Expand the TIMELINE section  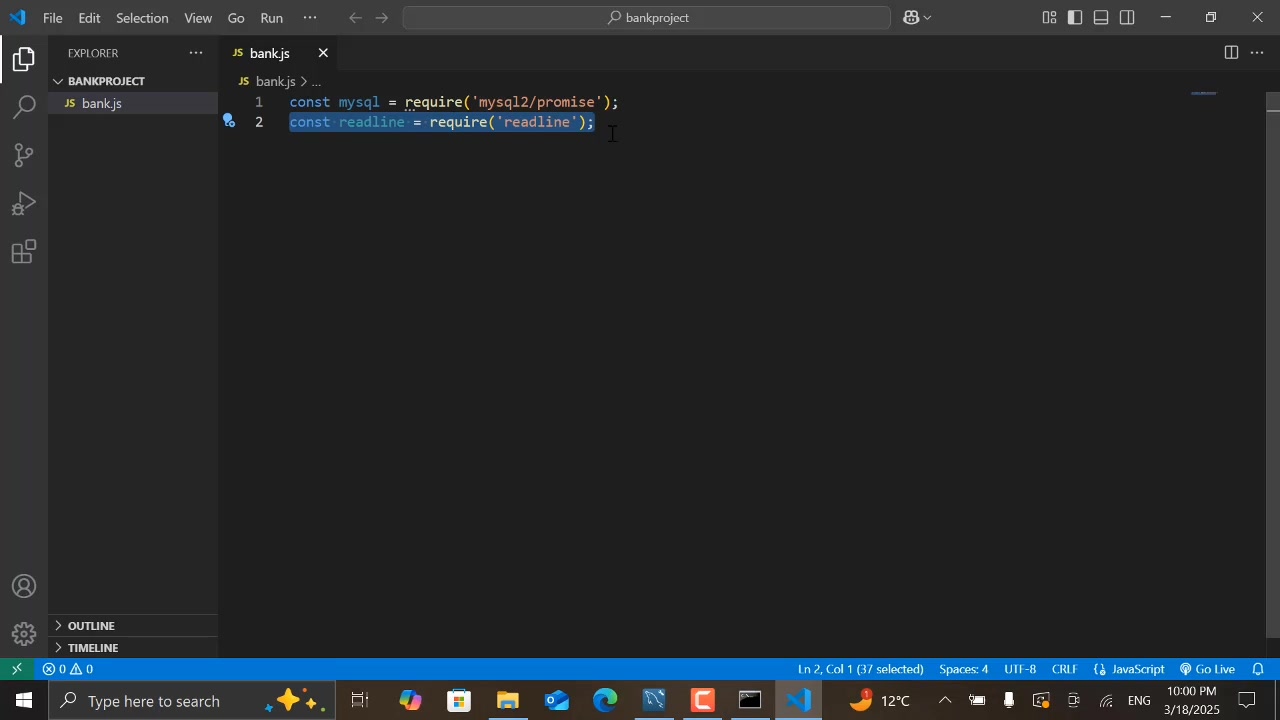coord(133,648)
